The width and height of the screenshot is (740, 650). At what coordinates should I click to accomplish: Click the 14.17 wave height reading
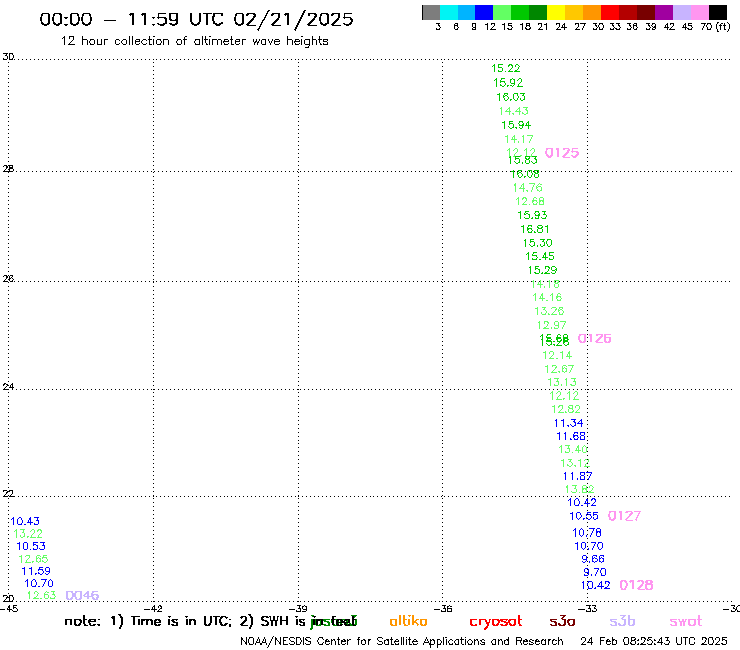pyautogui.click(x=519, y=139)
